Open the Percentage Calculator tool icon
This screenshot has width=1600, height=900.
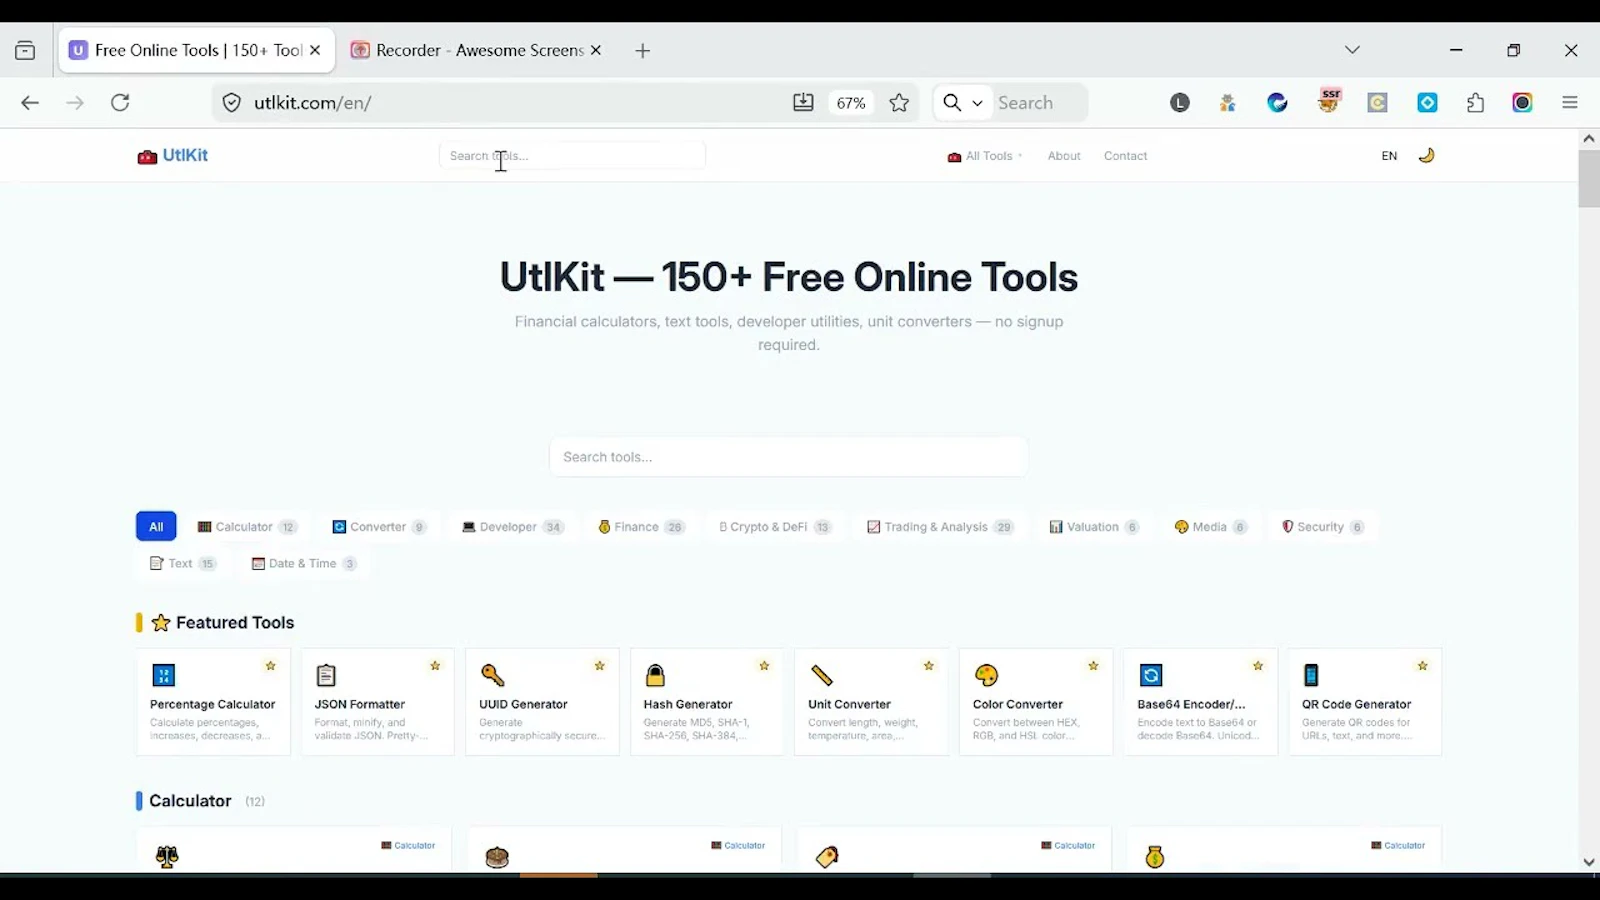tap(164, 676)
